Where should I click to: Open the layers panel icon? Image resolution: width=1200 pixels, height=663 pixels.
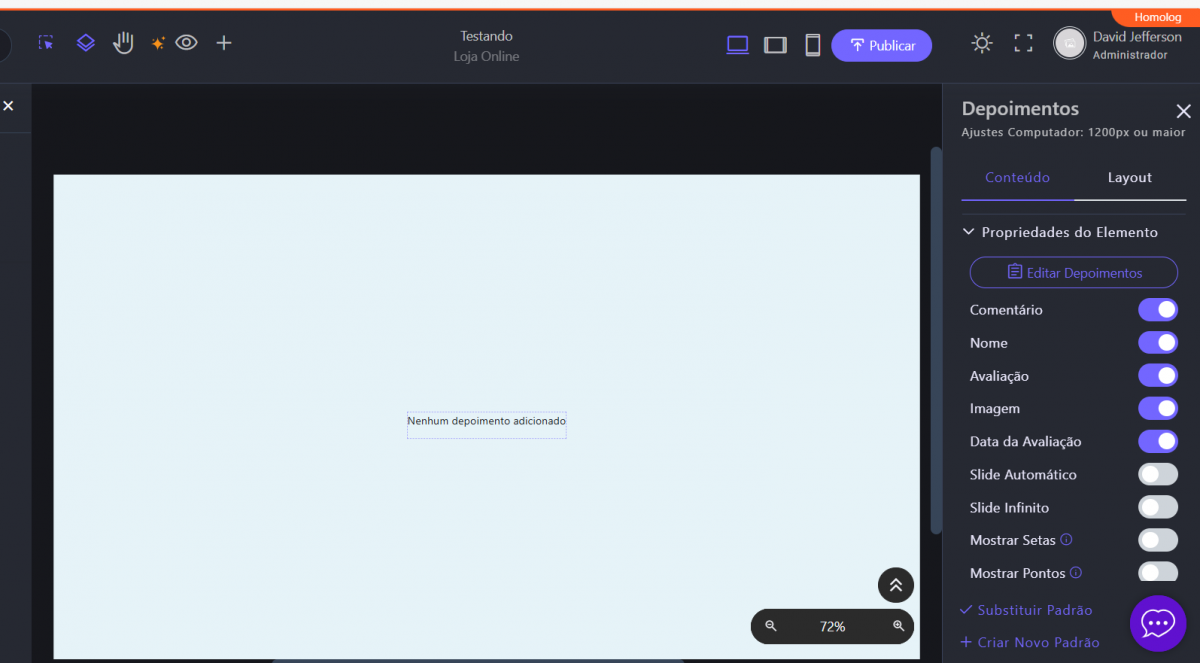click(x=86, y=43)
